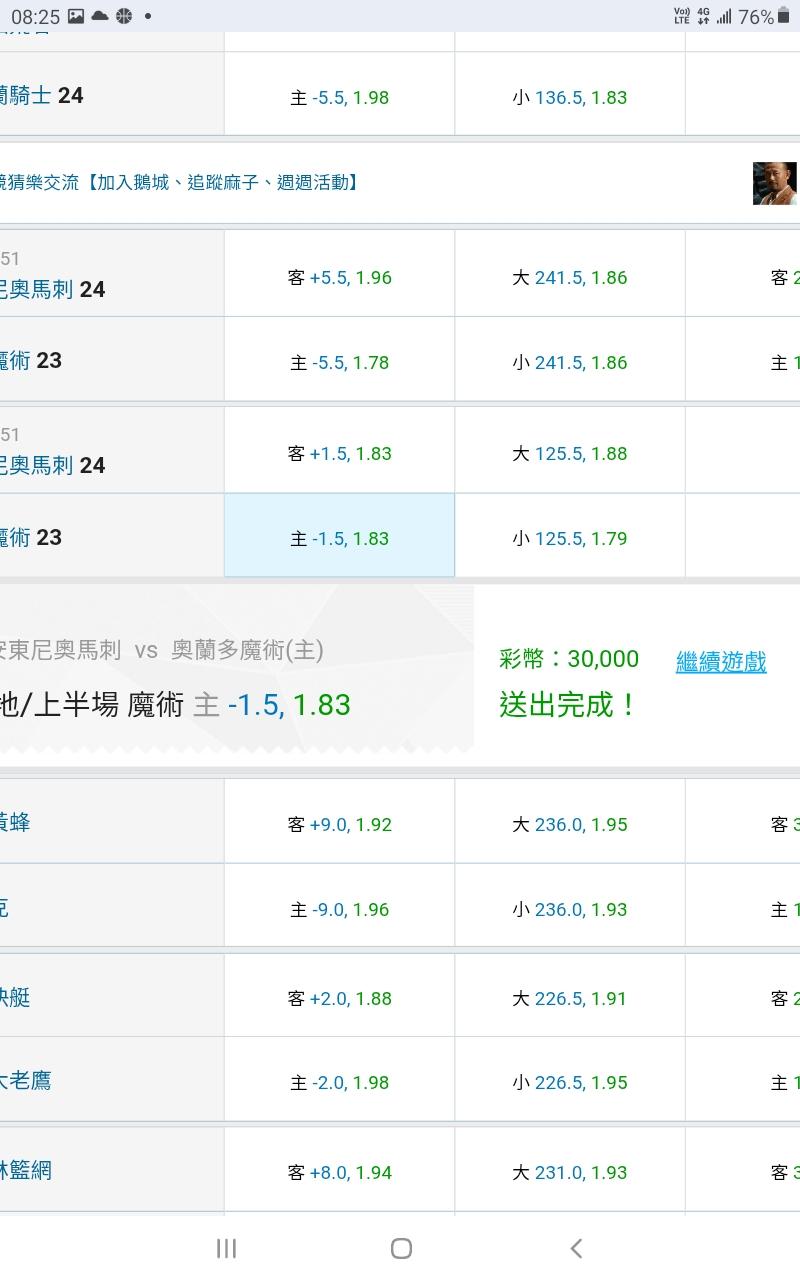Select 客 +5.5, 1.96 spread odds
The width and height of the screenshot is (800, 1280).
coord(339,277)
